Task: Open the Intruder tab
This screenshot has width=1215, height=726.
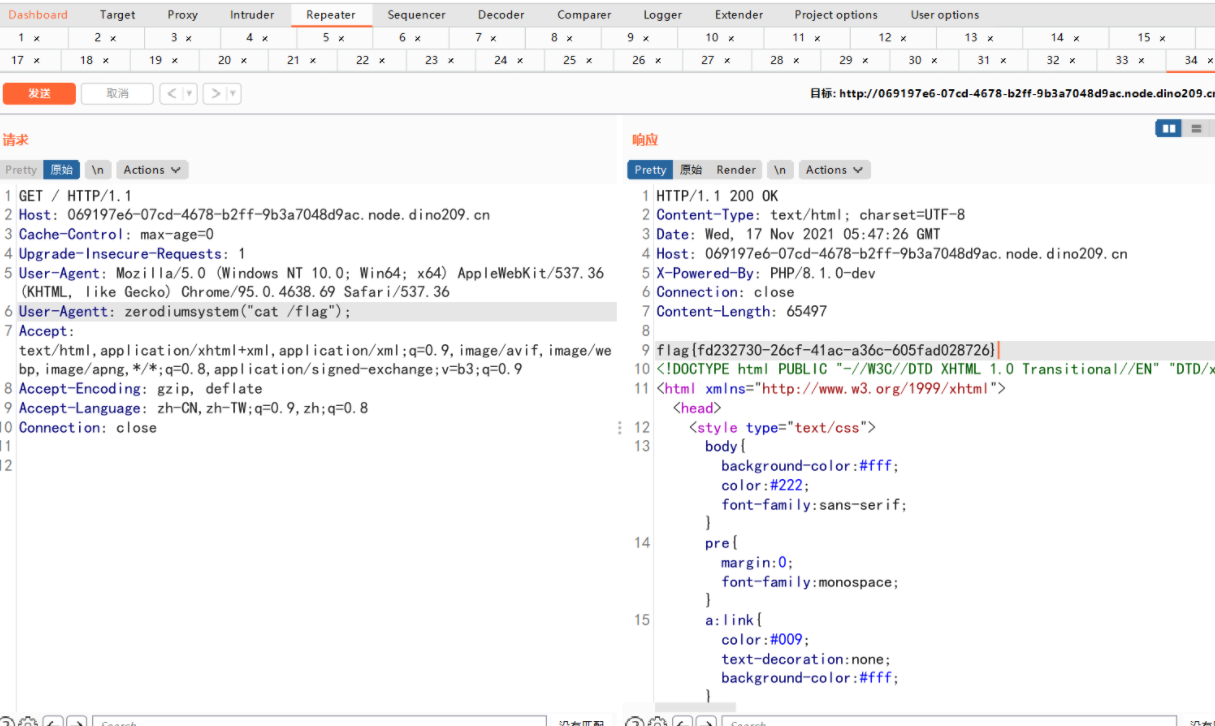Action: click(252, 15)
